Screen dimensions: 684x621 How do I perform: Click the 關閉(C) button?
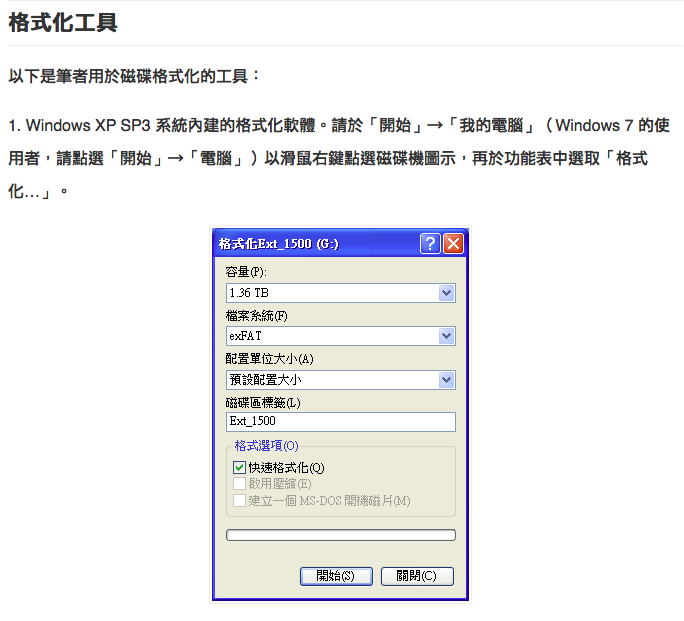coord(417,576)
